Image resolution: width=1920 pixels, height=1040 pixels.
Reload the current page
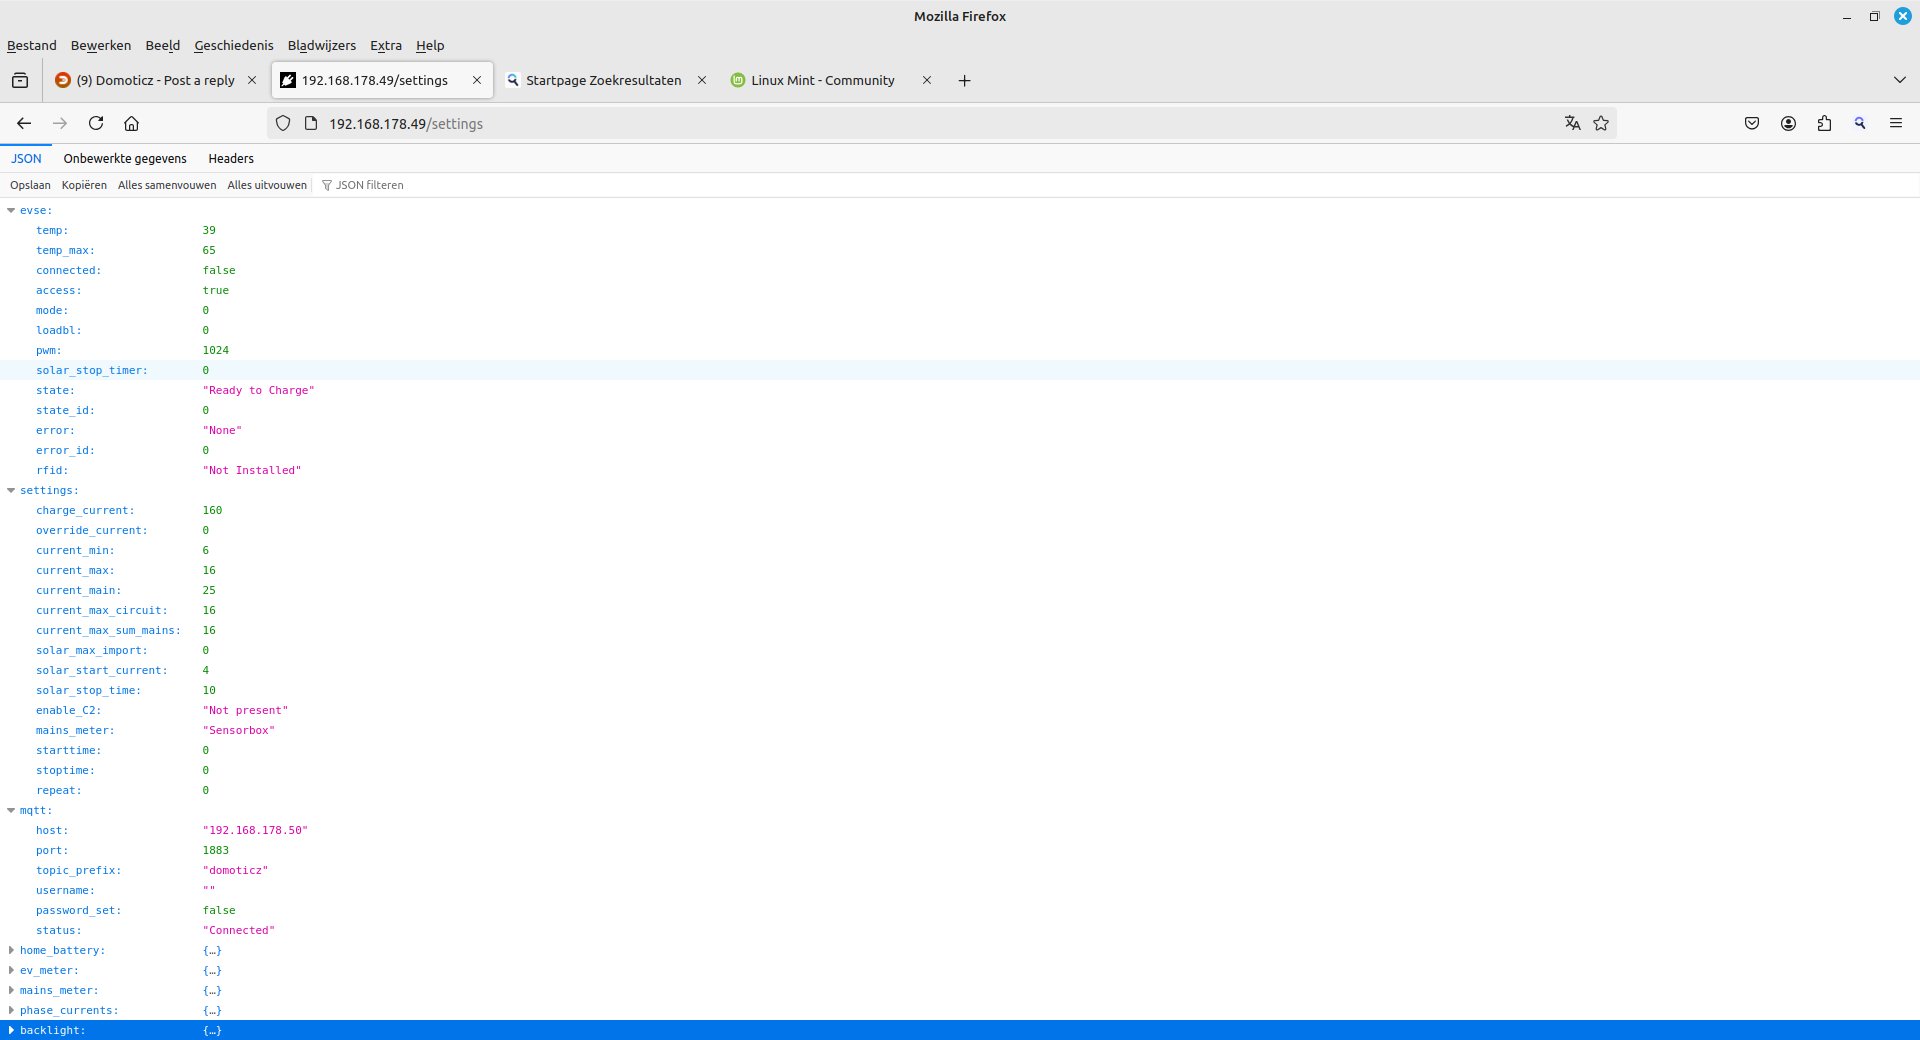click(96, 123)
